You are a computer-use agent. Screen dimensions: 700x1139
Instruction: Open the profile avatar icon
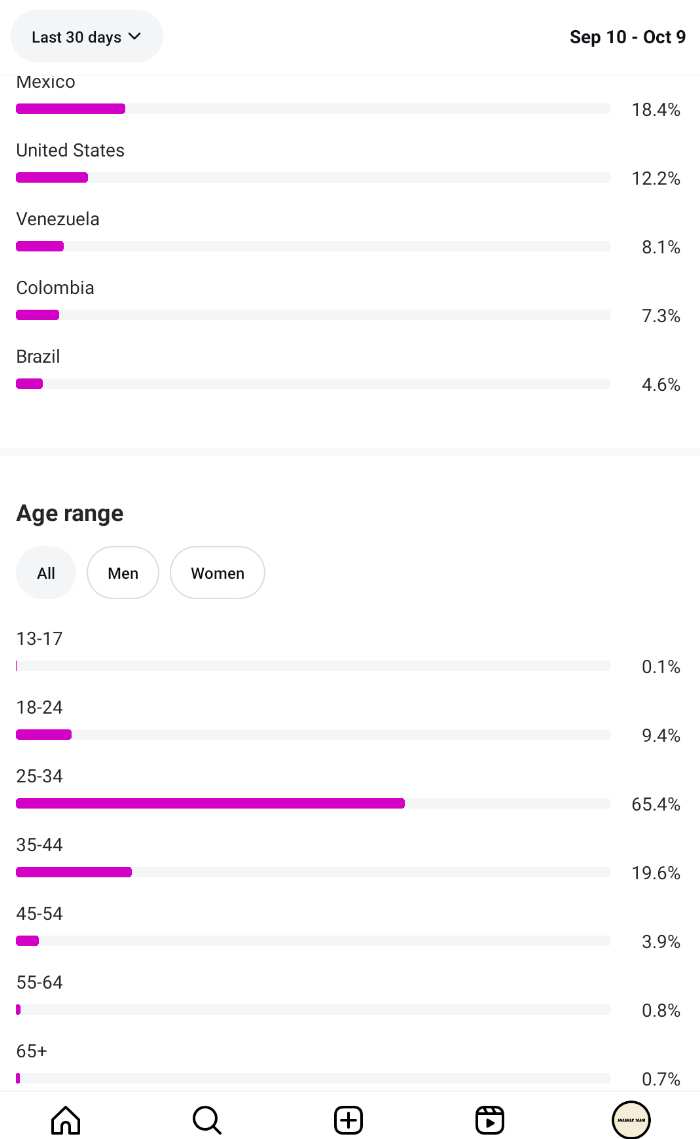631,1119
